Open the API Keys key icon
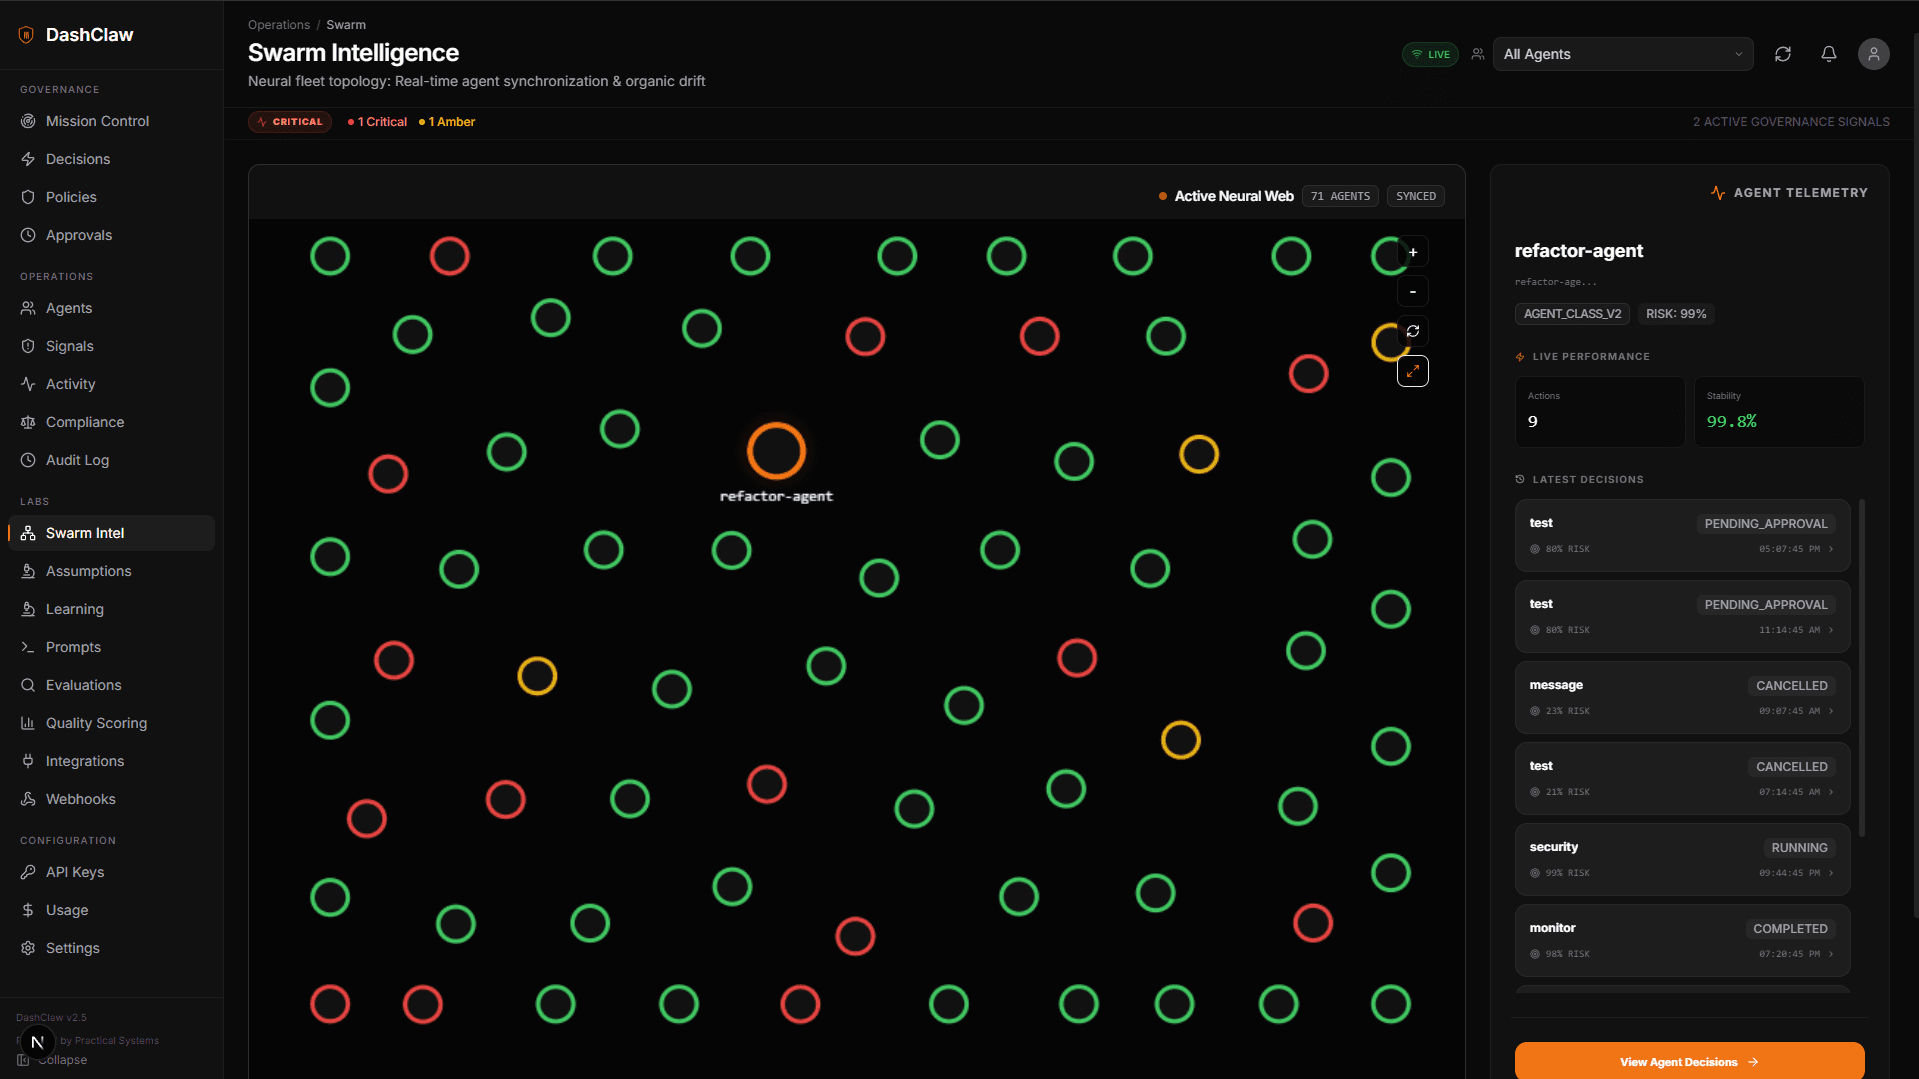 [28, 872]
